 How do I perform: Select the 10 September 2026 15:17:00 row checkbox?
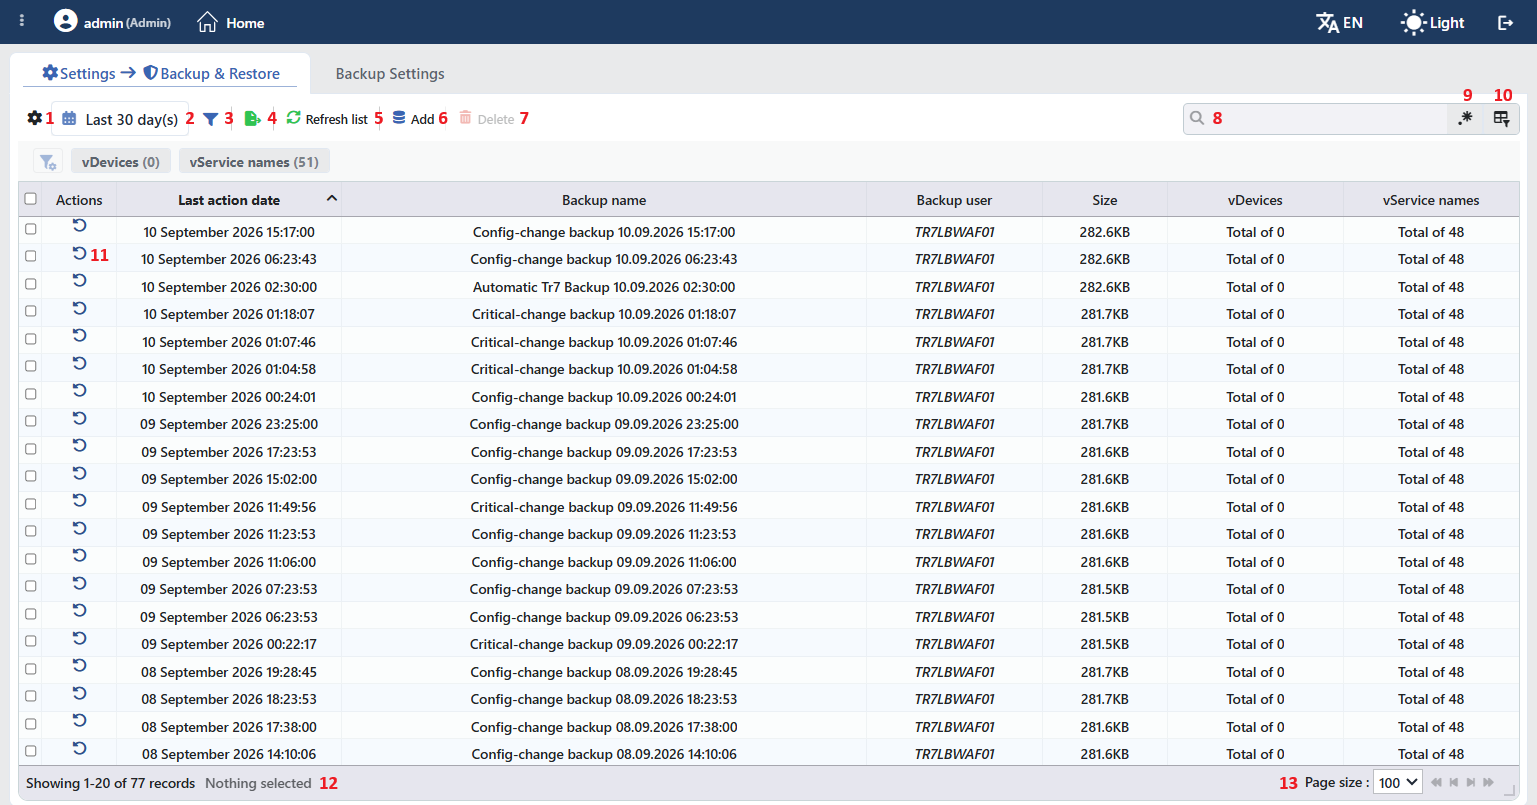coord(30,229)
